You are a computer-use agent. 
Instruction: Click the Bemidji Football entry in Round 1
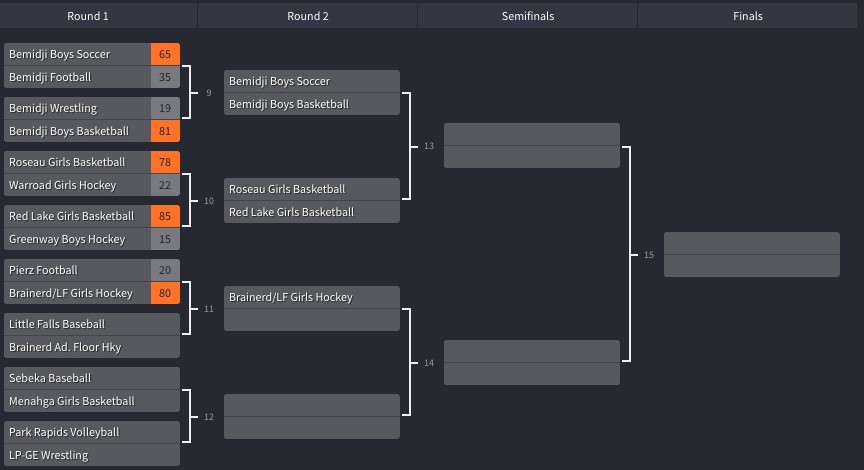click(91, 77)
